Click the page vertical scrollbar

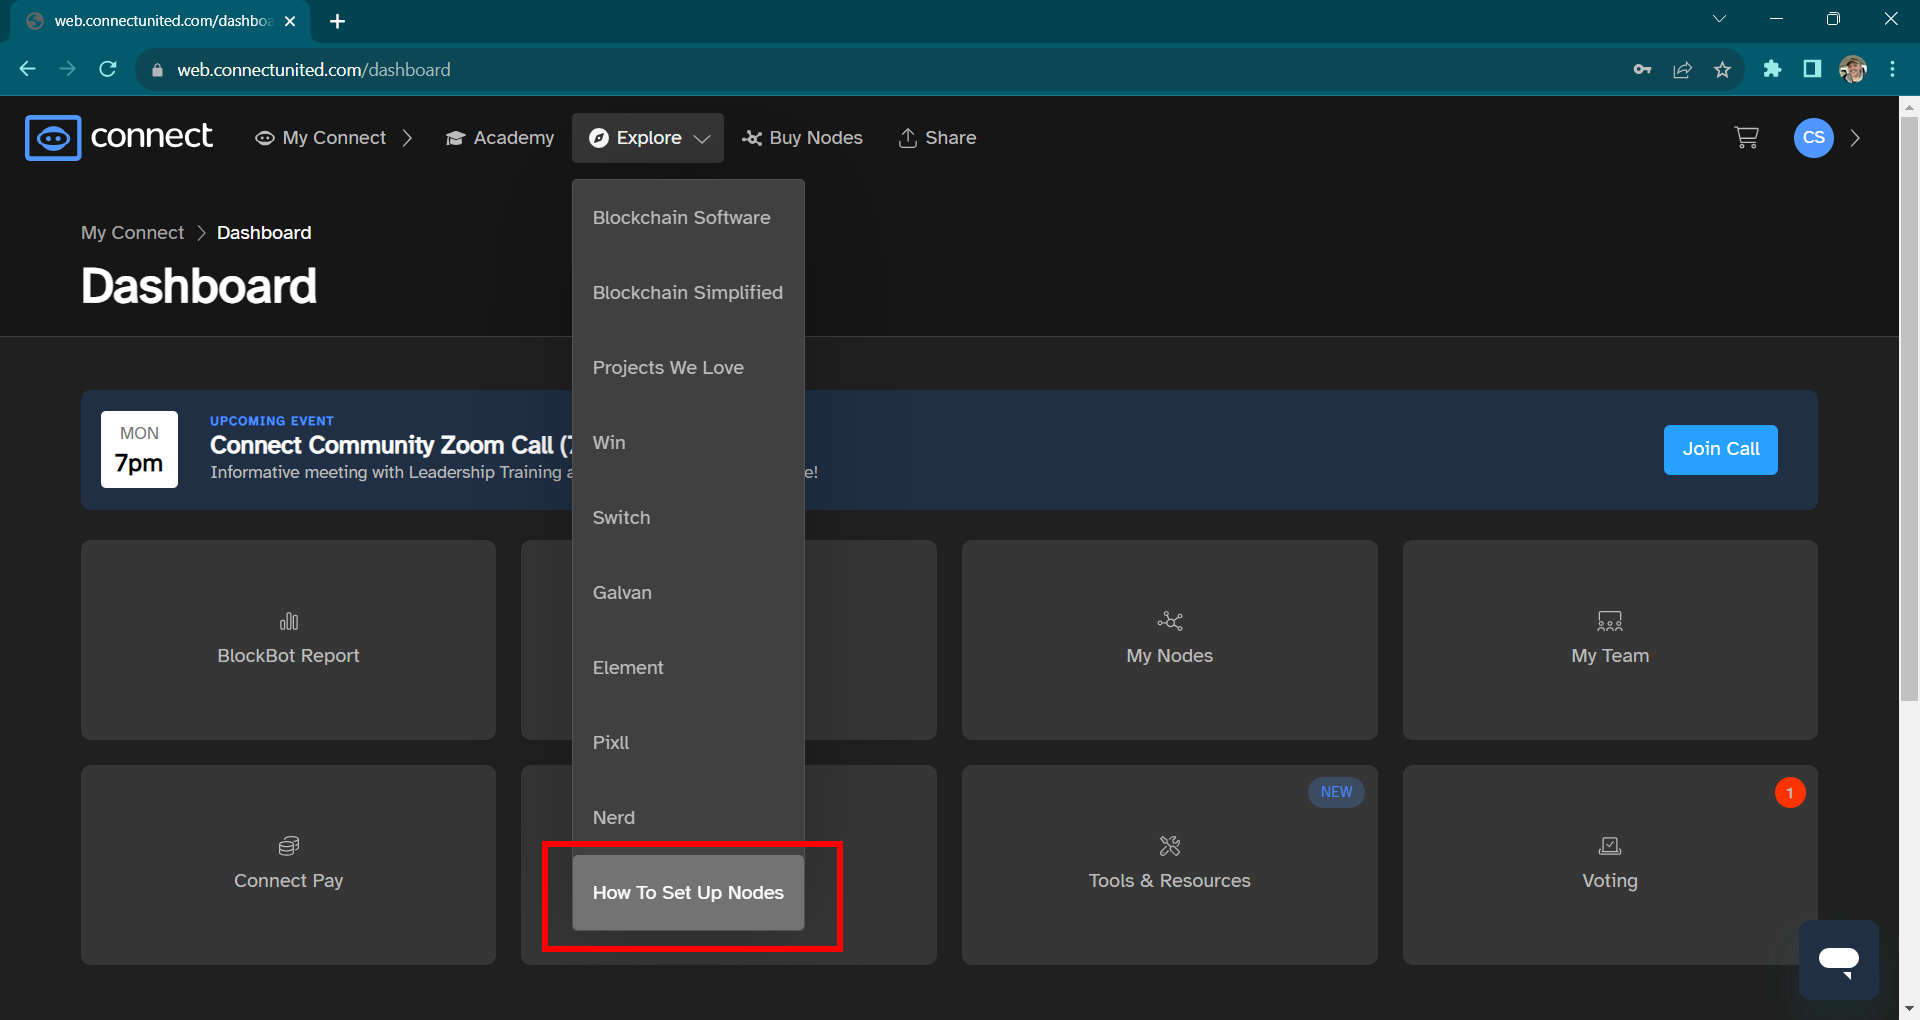(1909, 410)
